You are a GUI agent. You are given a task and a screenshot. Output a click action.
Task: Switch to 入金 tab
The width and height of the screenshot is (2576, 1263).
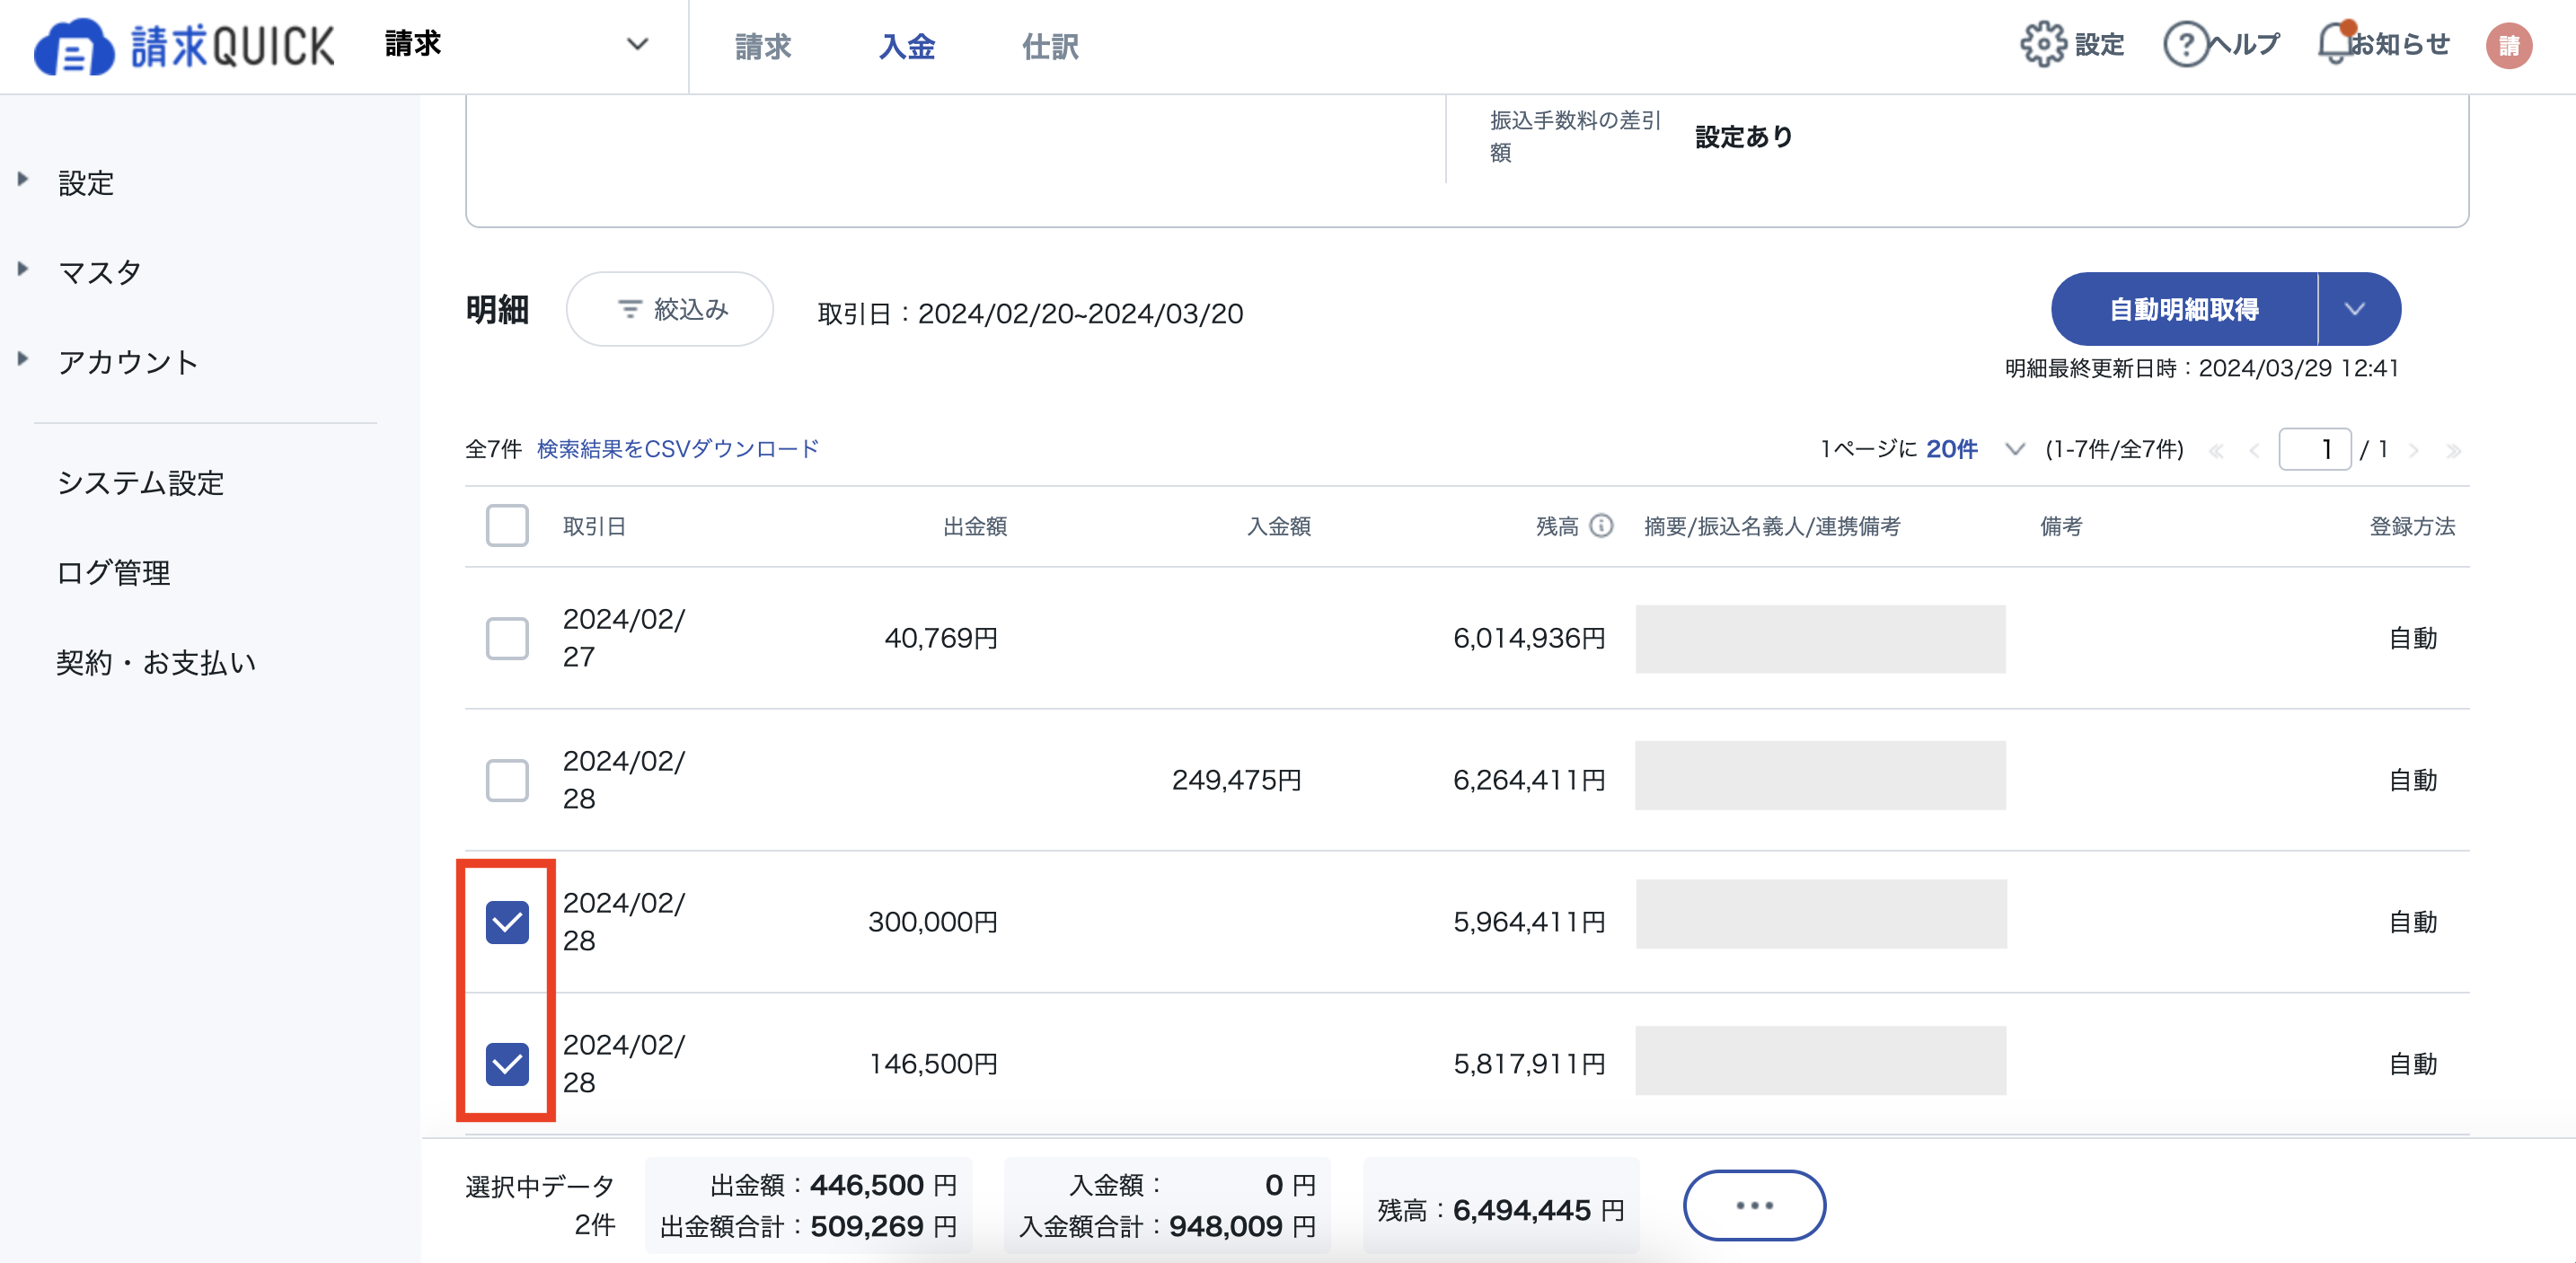[907, 47]
